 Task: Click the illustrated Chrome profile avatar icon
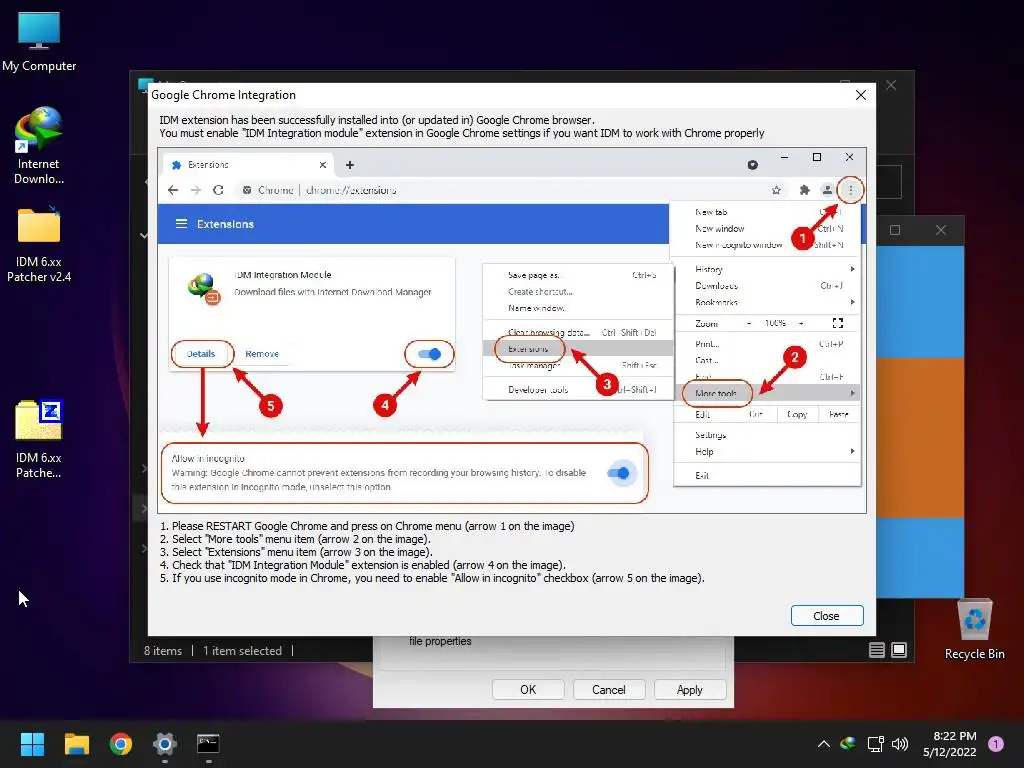tap(827, 190)
